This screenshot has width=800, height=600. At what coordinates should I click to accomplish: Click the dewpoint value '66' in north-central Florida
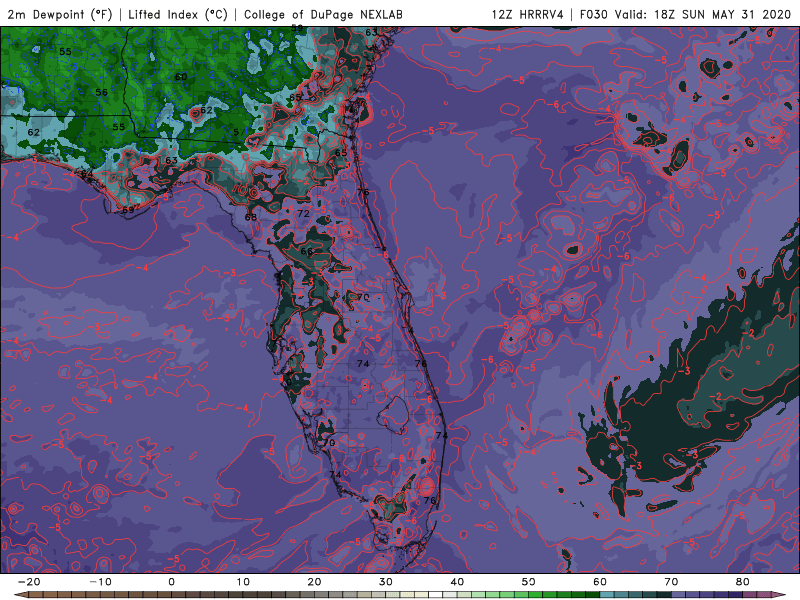pos(307,252)
